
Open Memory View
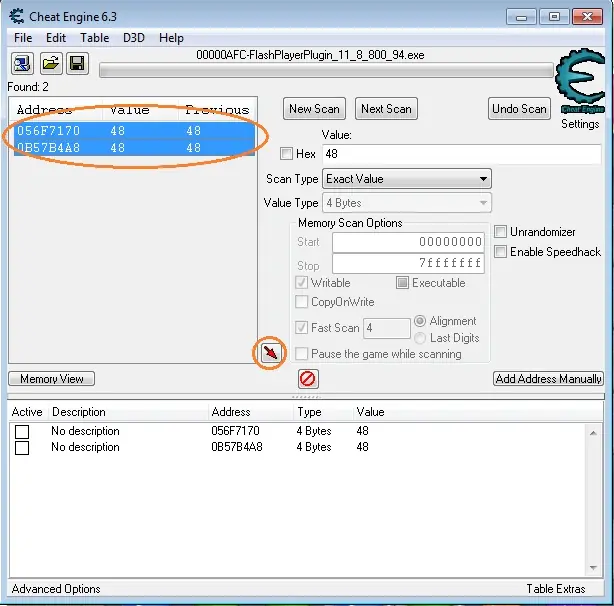point(52,379)
